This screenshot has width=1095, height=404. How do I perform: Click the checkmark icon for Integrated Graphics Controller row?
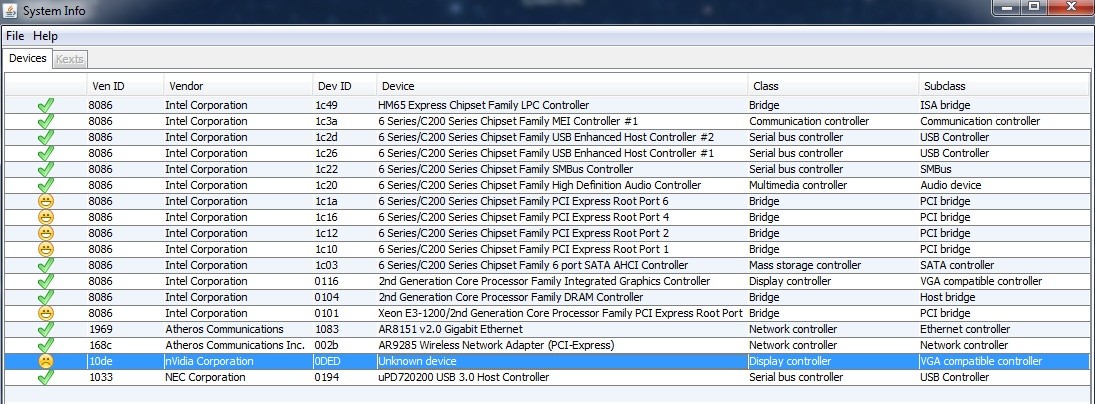[46, 282]
